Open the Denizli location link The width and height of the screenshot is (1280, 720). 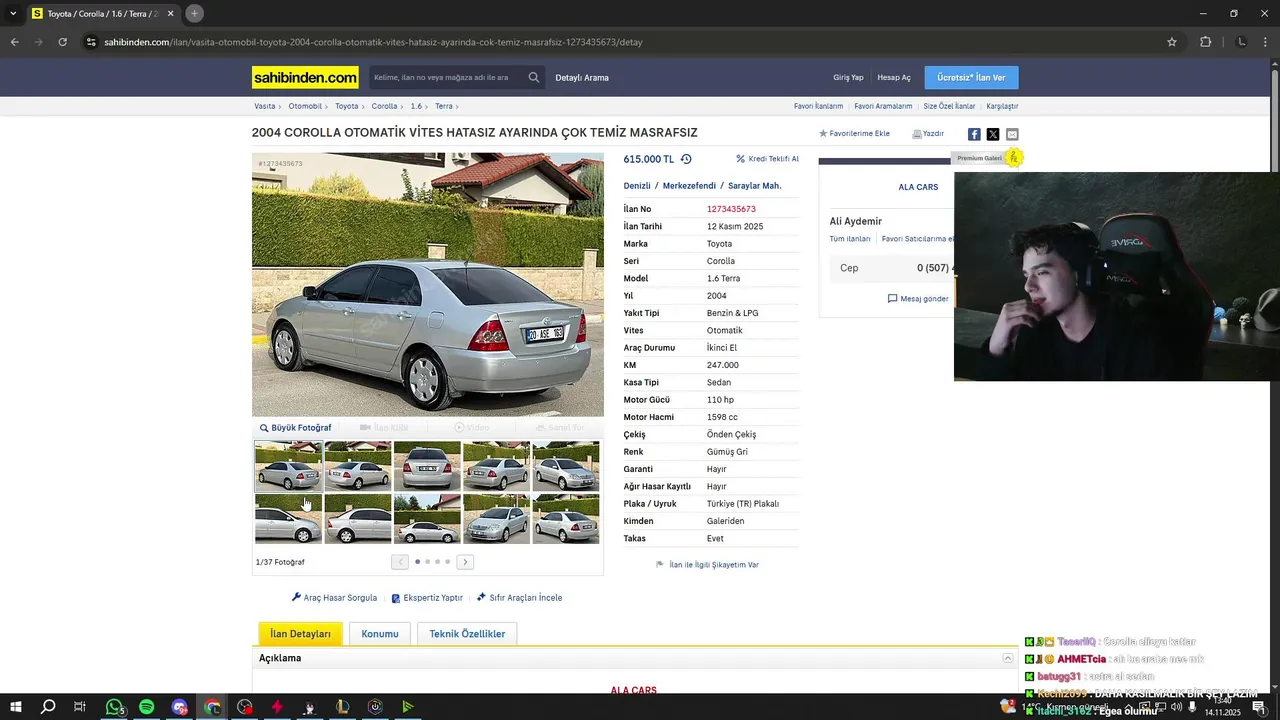pos(637,186)
